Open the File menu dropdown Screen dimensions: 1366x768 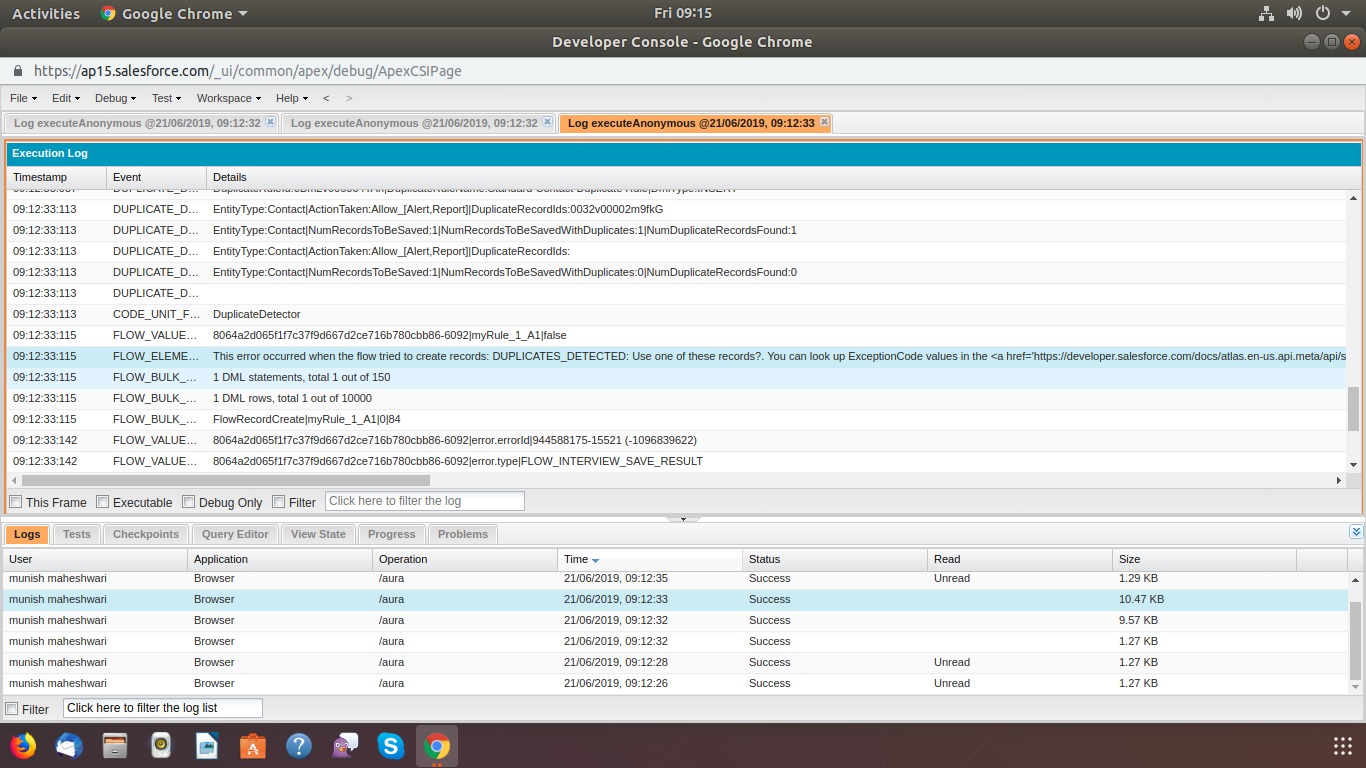click(23, 98)
